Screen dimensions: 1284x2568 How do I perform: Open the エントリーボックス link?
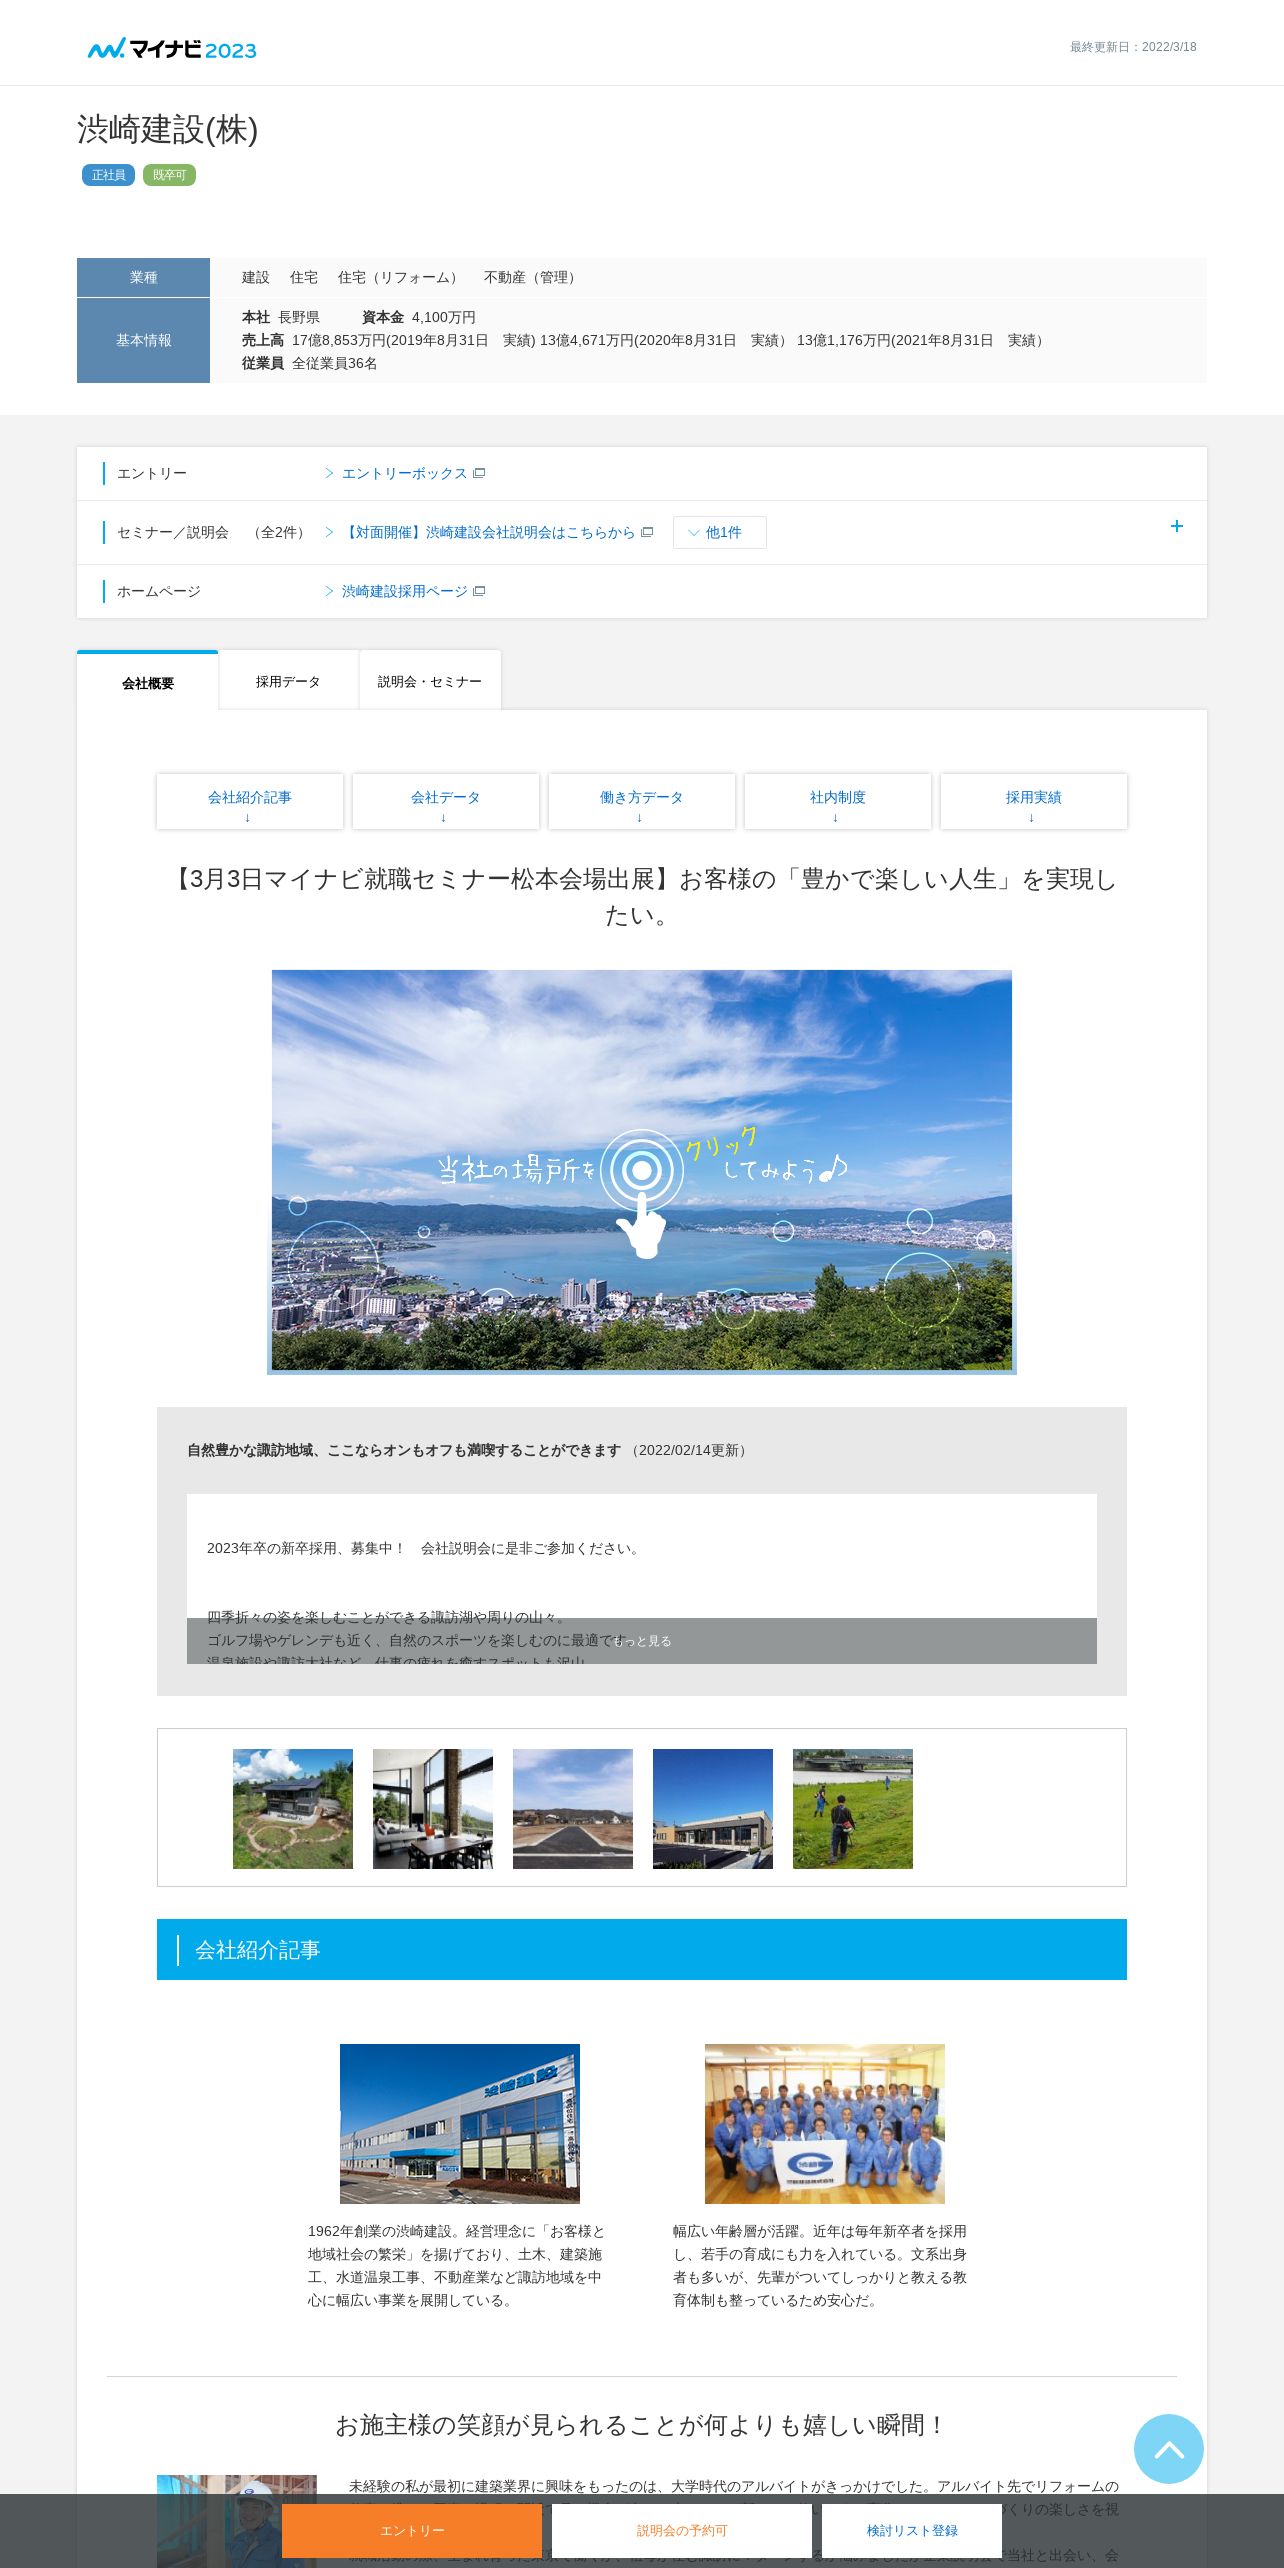(405, 473)
